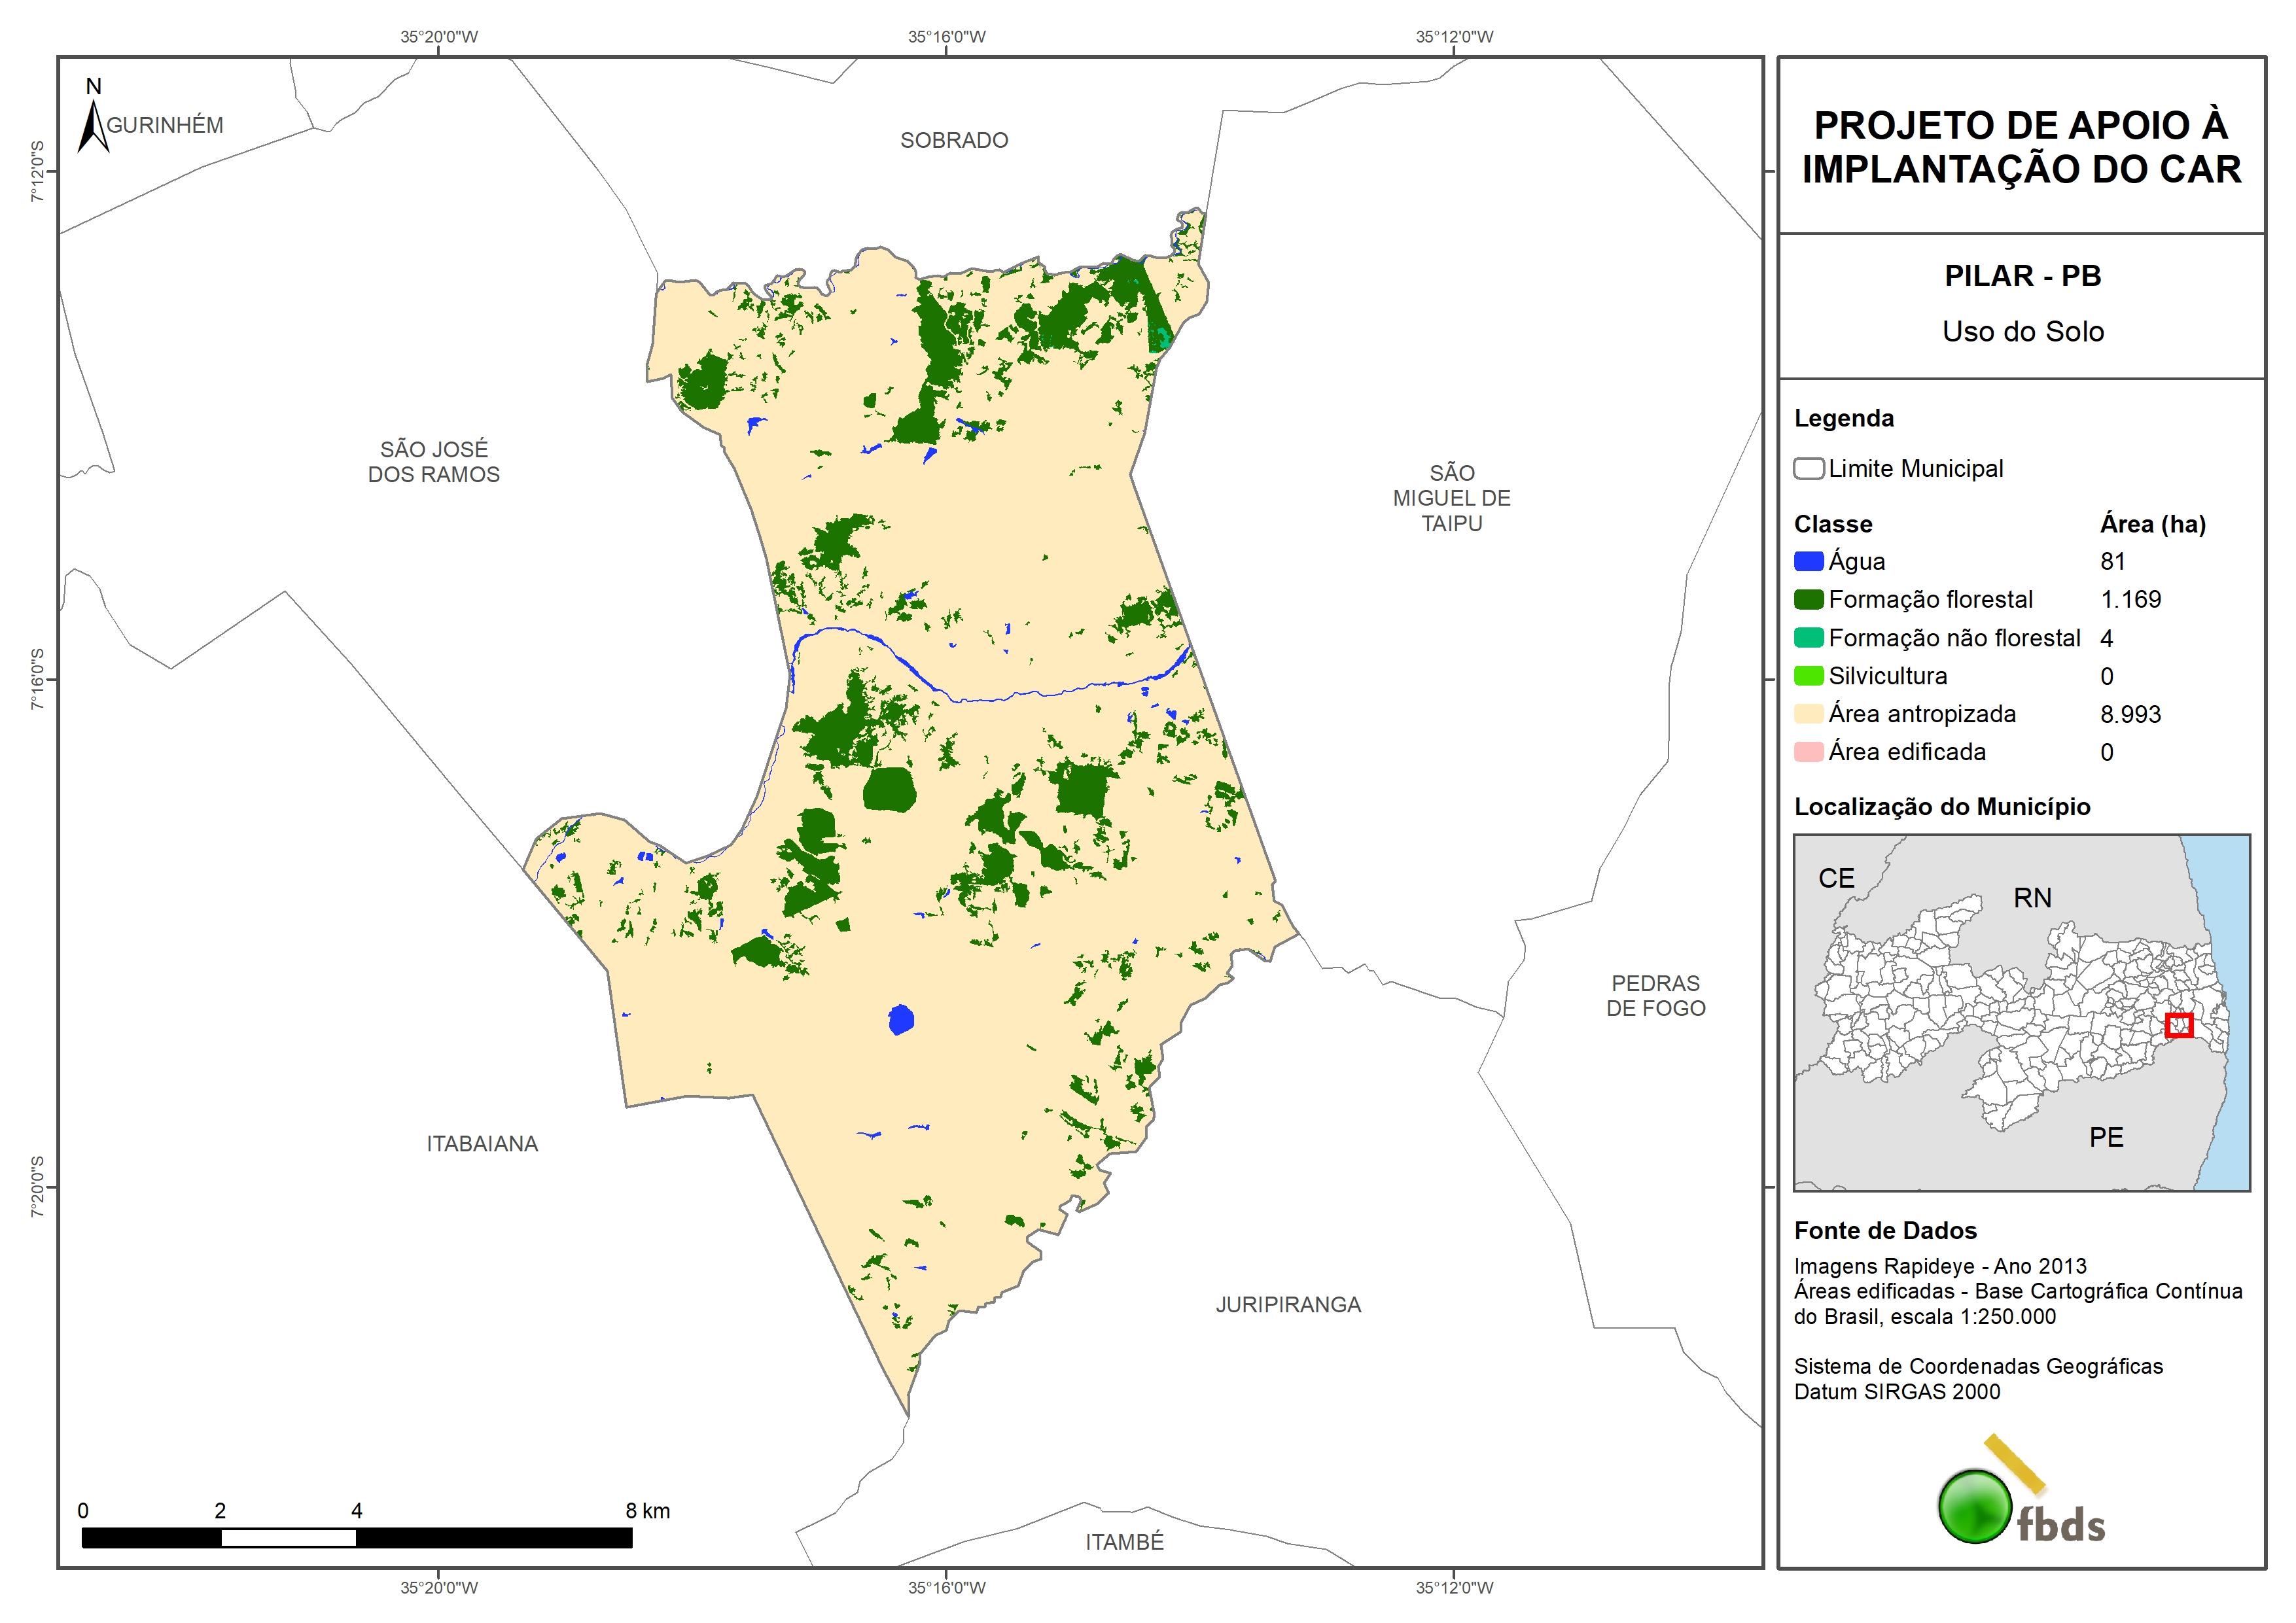Click the Limite Municipal legend symbol
Viewport: 2296px width, 1623px height.
[1808, 469]
